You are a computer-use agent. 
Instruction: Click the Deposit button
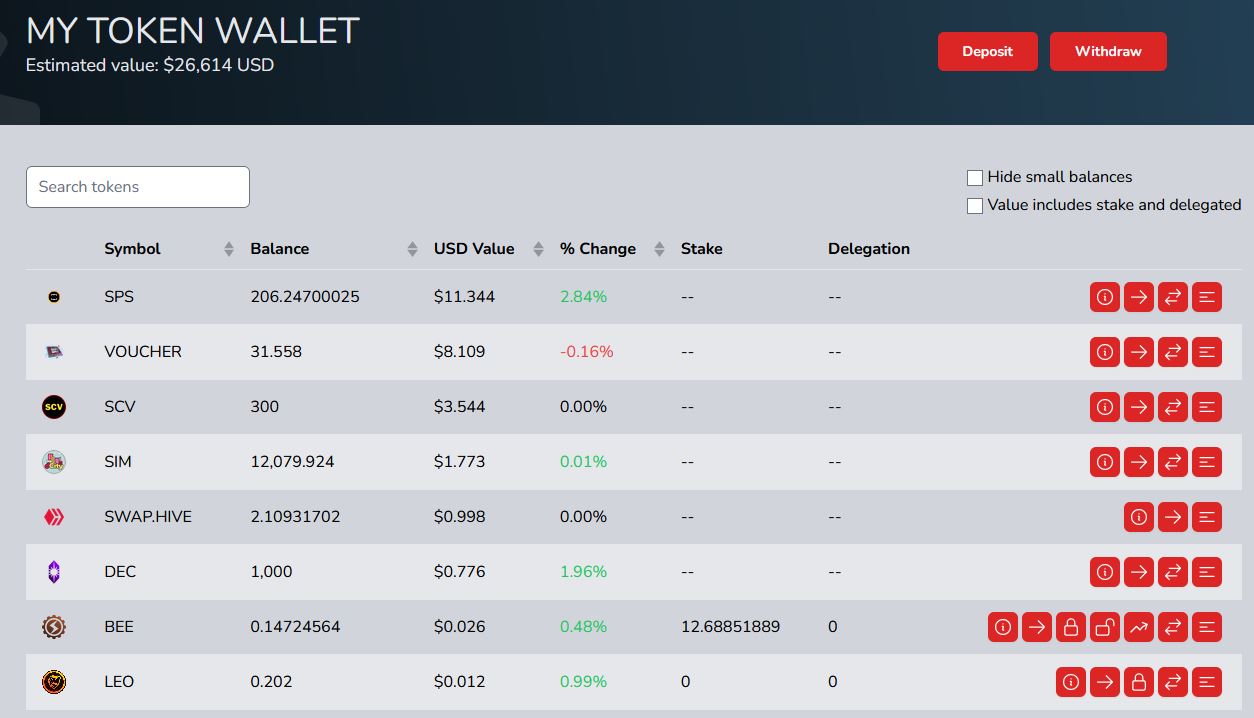coord(988,52)
